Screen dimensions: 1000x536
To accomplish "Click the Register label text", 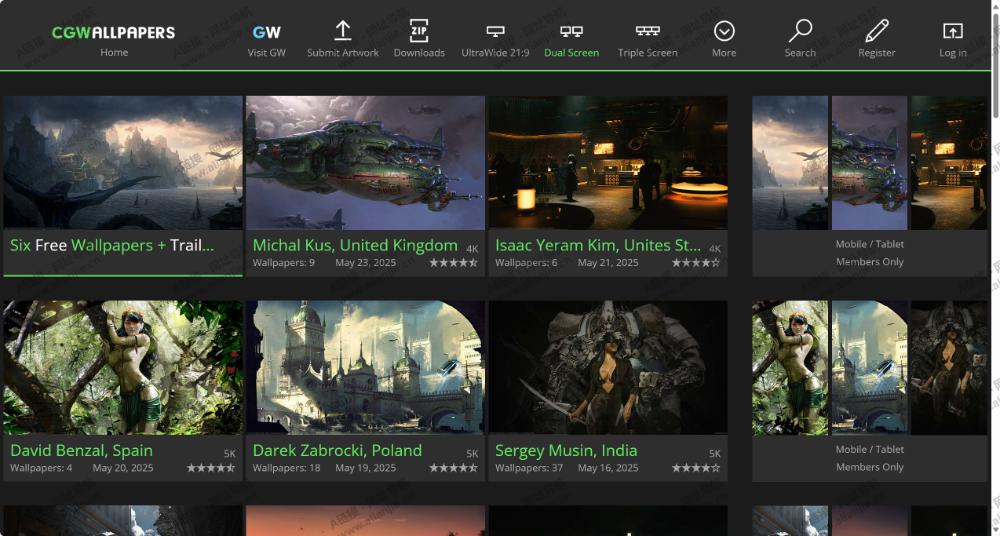I will pyautogui.click(x=877, y=53).
